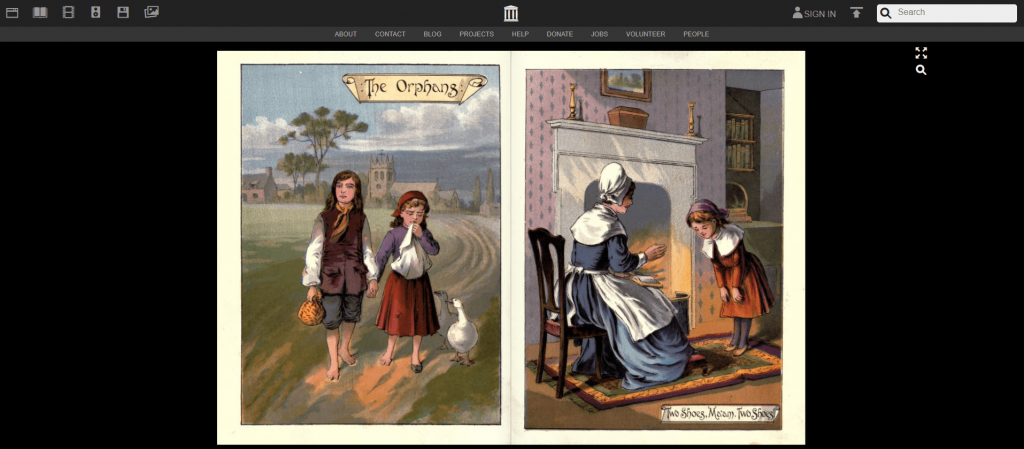
Task: Go to Internet Archive home logo
Action: tap(511, 13)
